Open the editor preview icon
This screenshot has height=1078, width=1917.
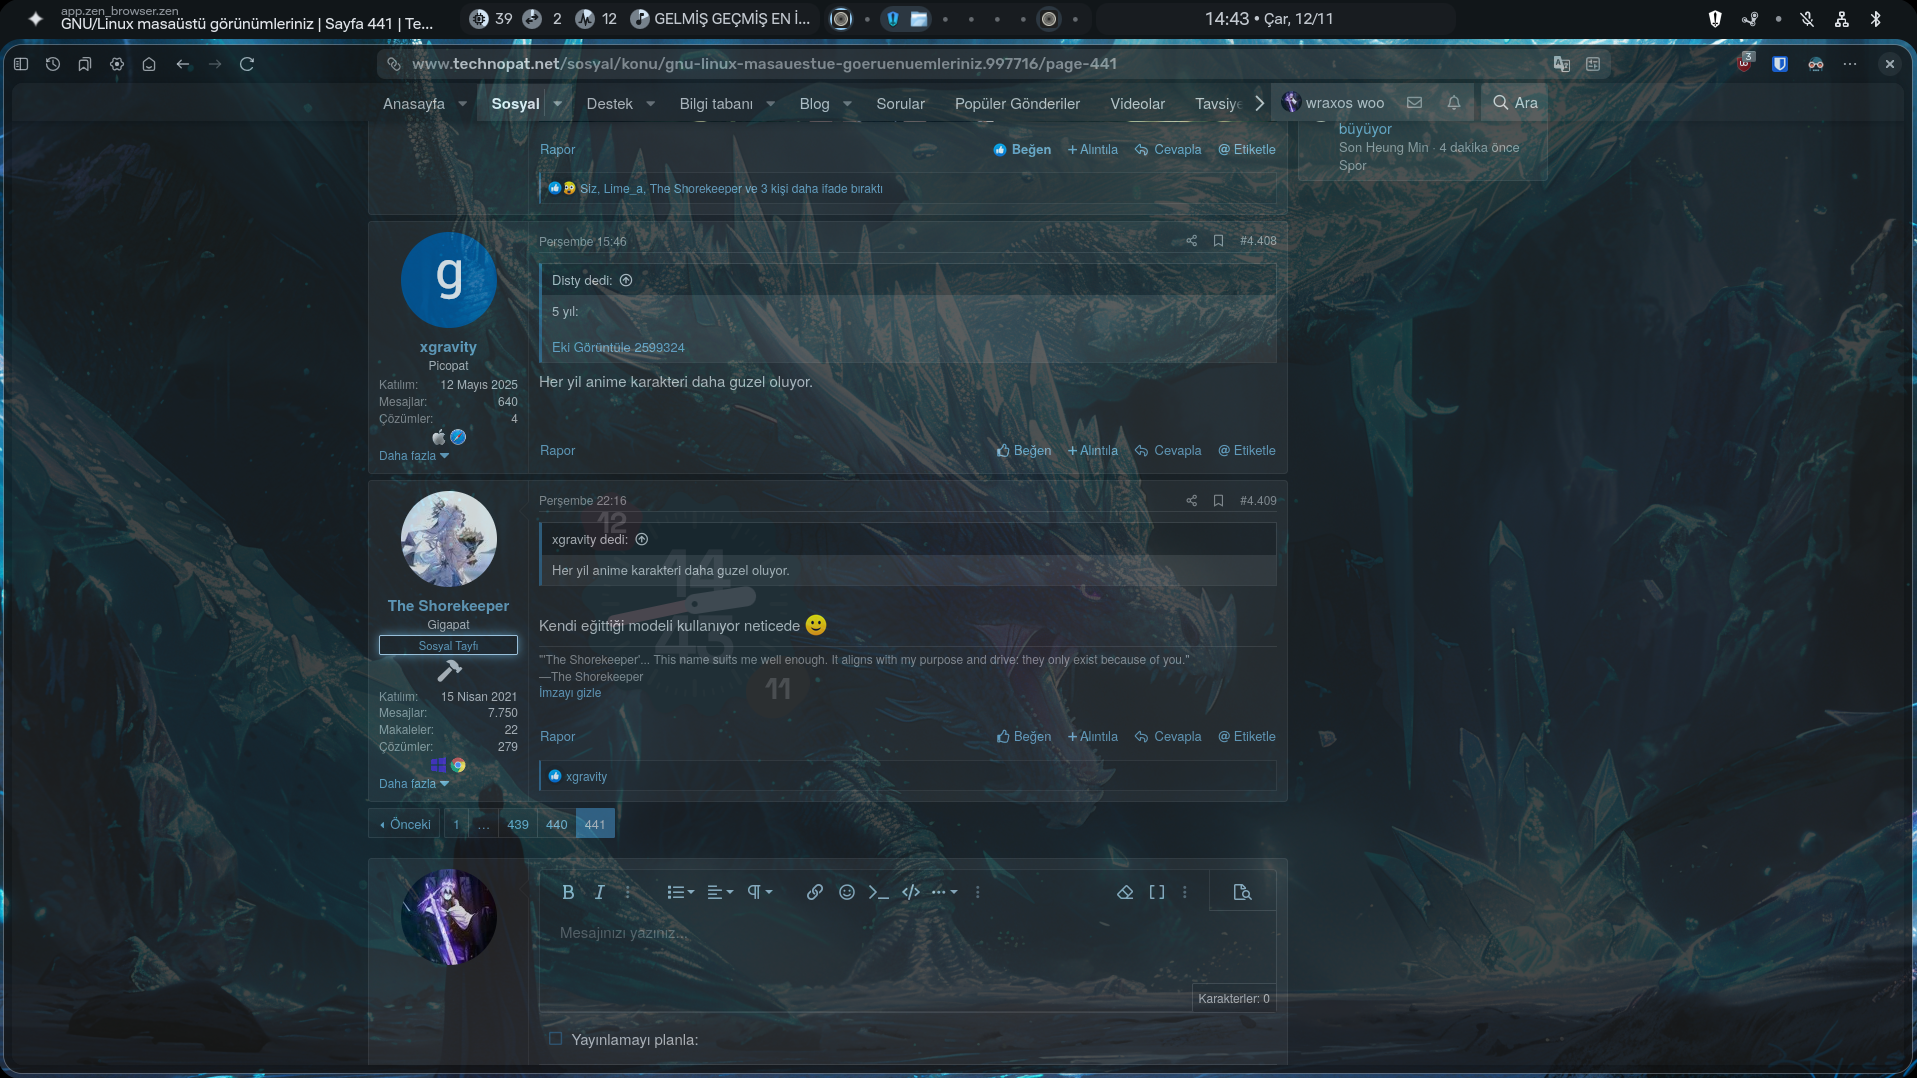(x=1242, y=892)
